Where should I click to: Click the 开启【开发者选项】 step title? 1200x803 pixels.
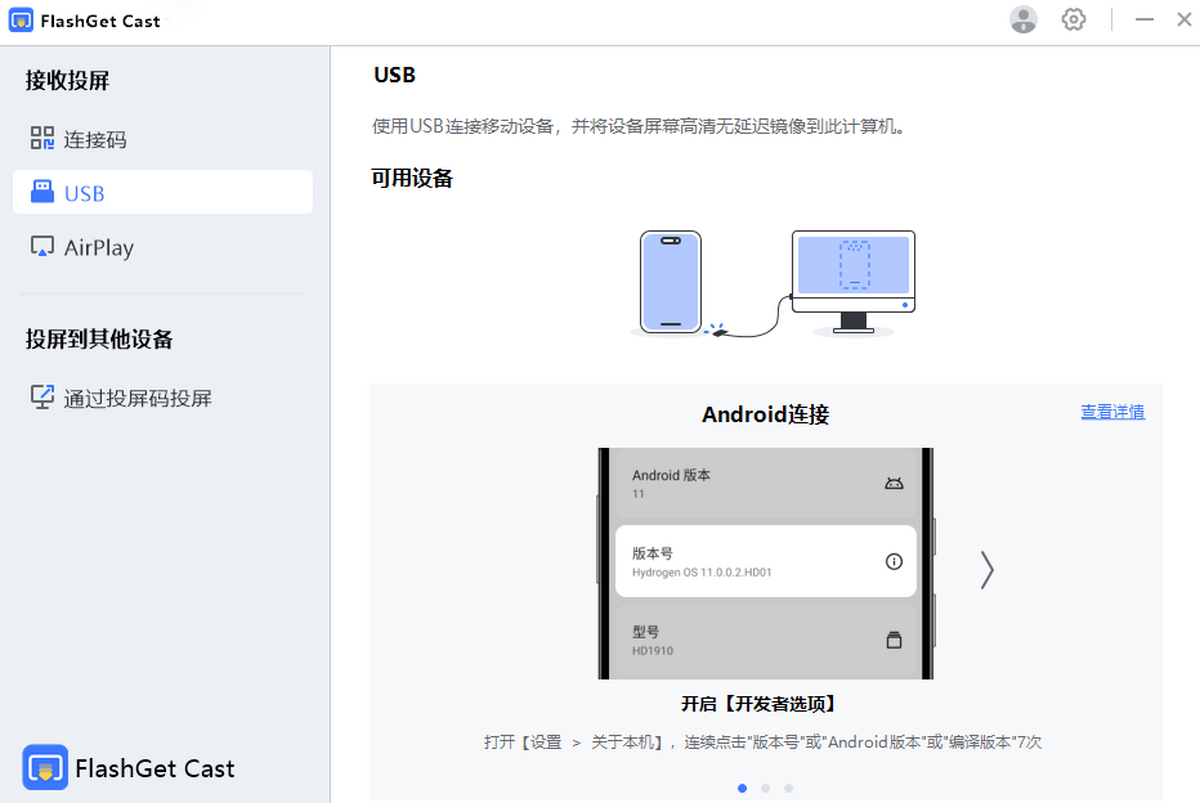(759, 704)
